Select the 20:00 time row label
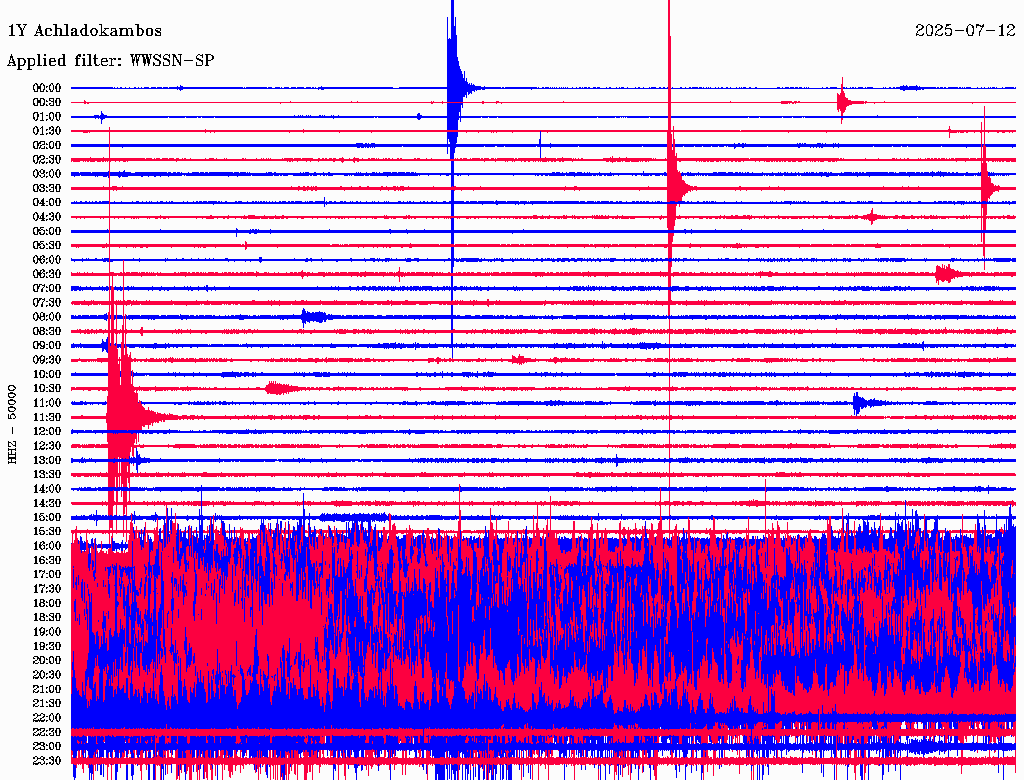Viewport: 1024px width, 780px height. (x=47, y=661)
